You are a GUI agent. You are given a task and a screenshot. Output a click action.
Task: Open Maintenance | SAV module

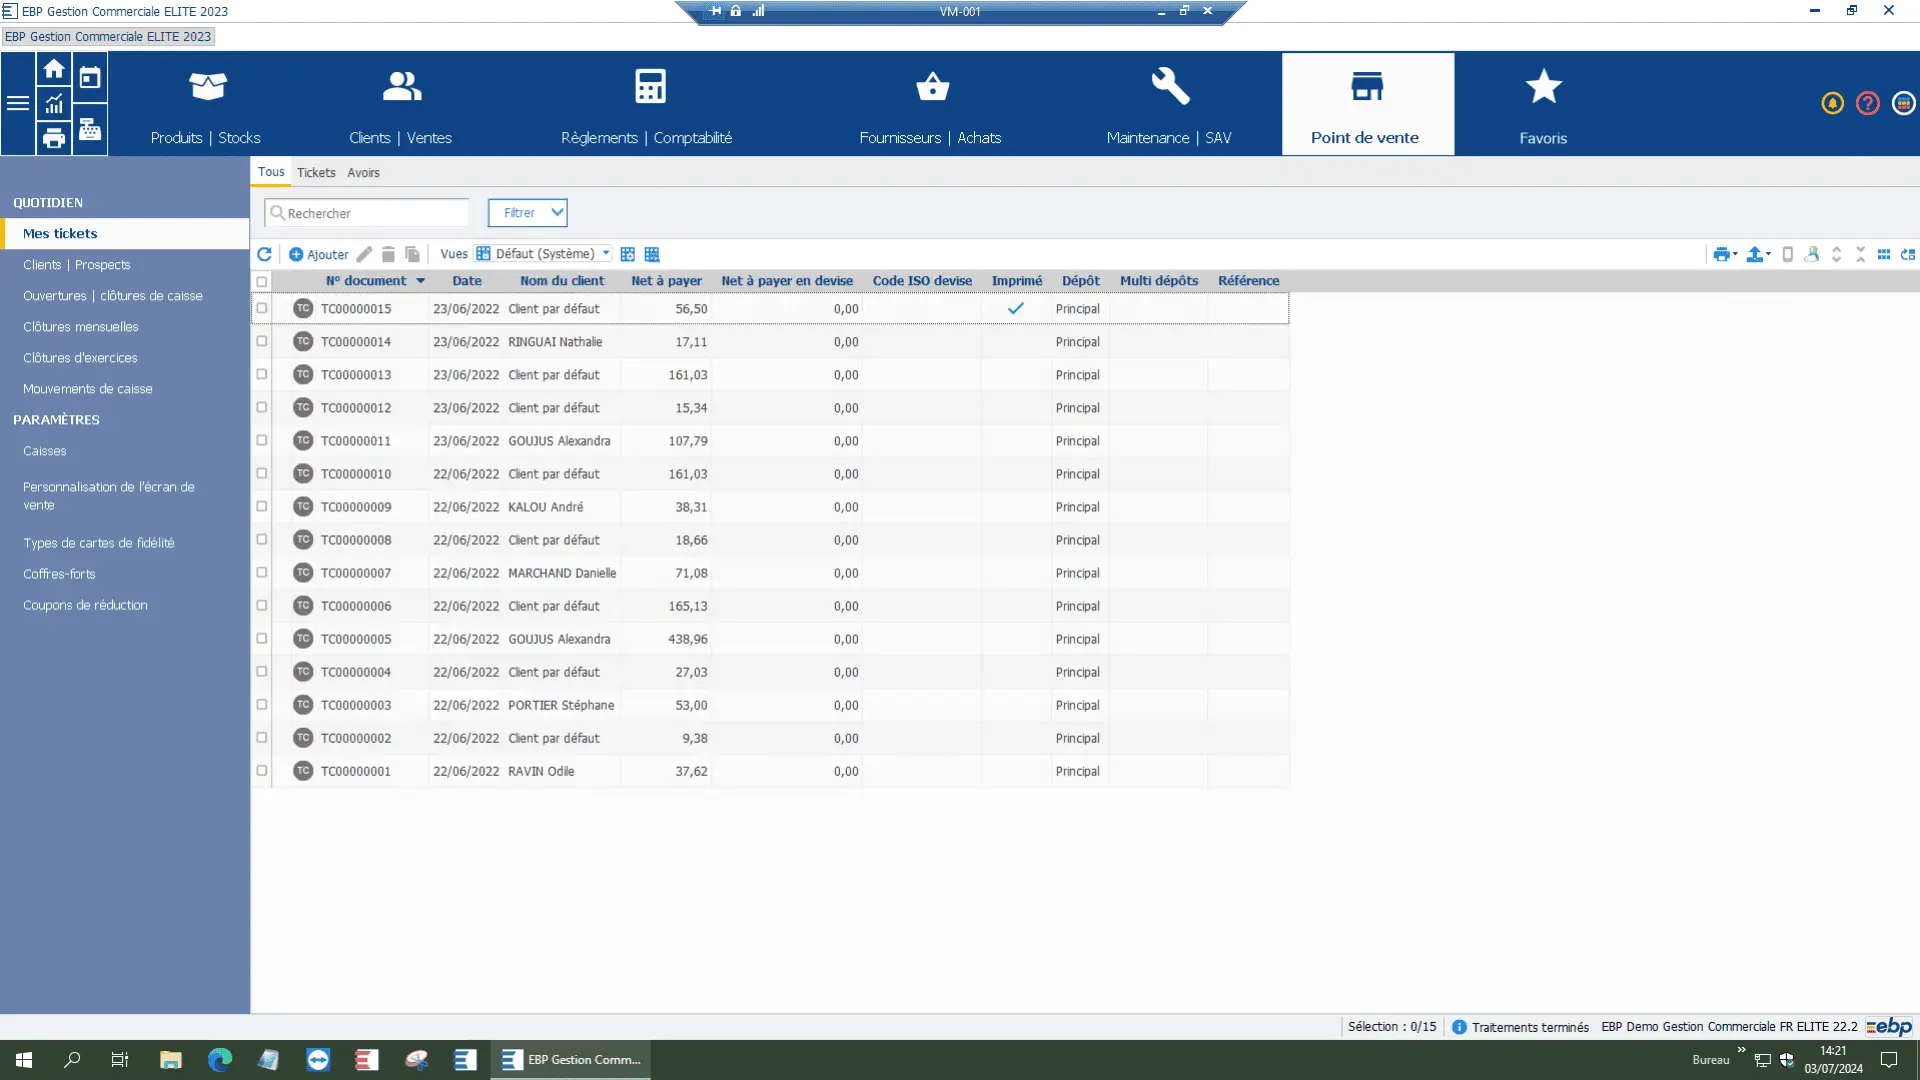point(1168,104)
